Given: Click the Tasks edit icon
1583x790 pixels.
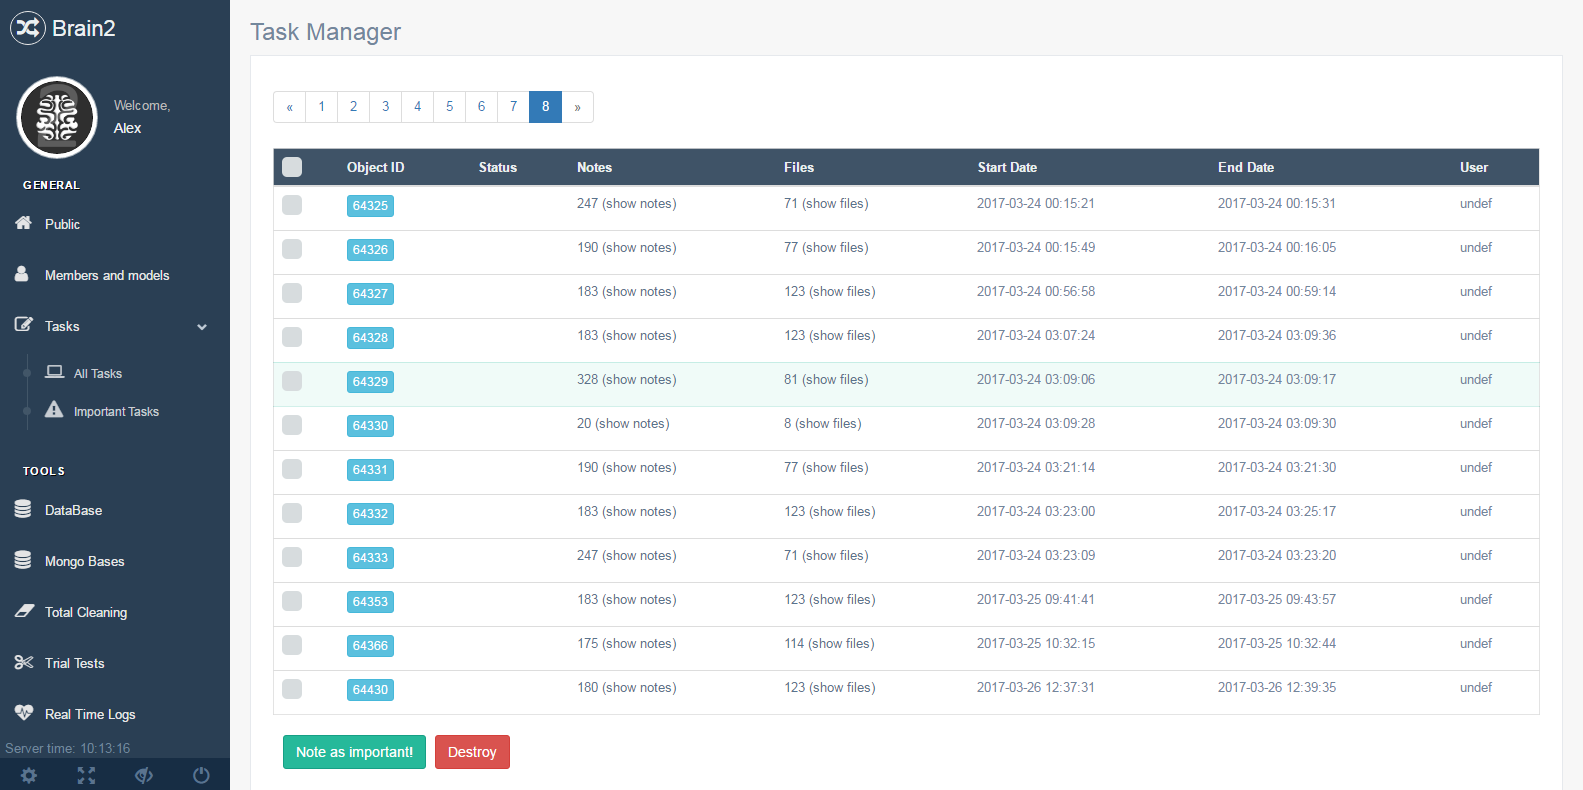Looking at the screenshot, I should tap(23, 325).
